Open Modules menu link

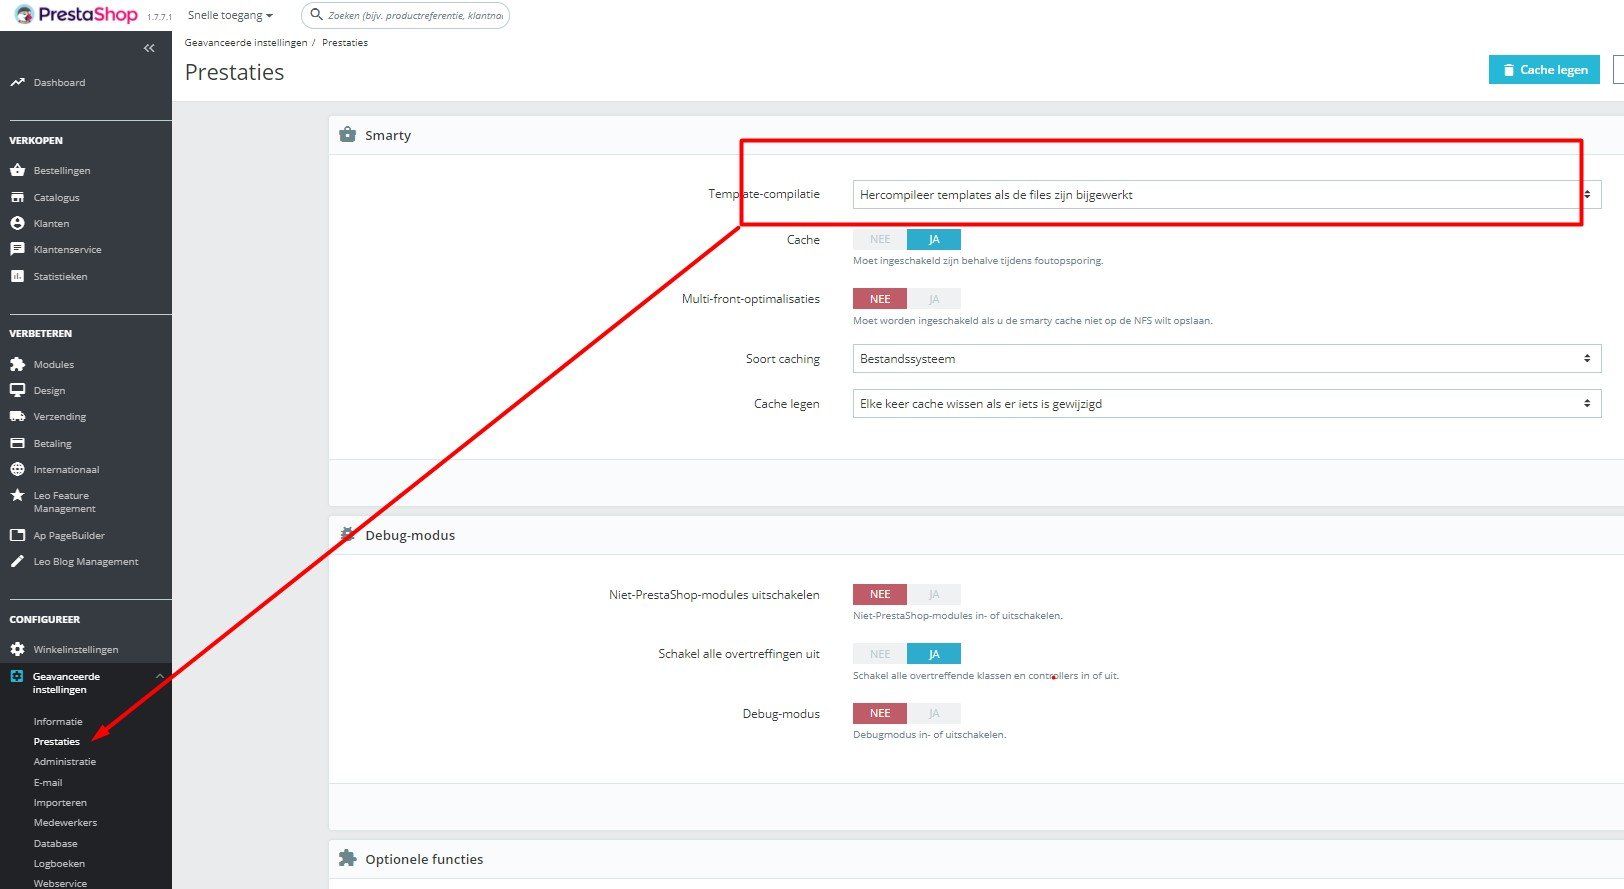[x=54, y=364]
